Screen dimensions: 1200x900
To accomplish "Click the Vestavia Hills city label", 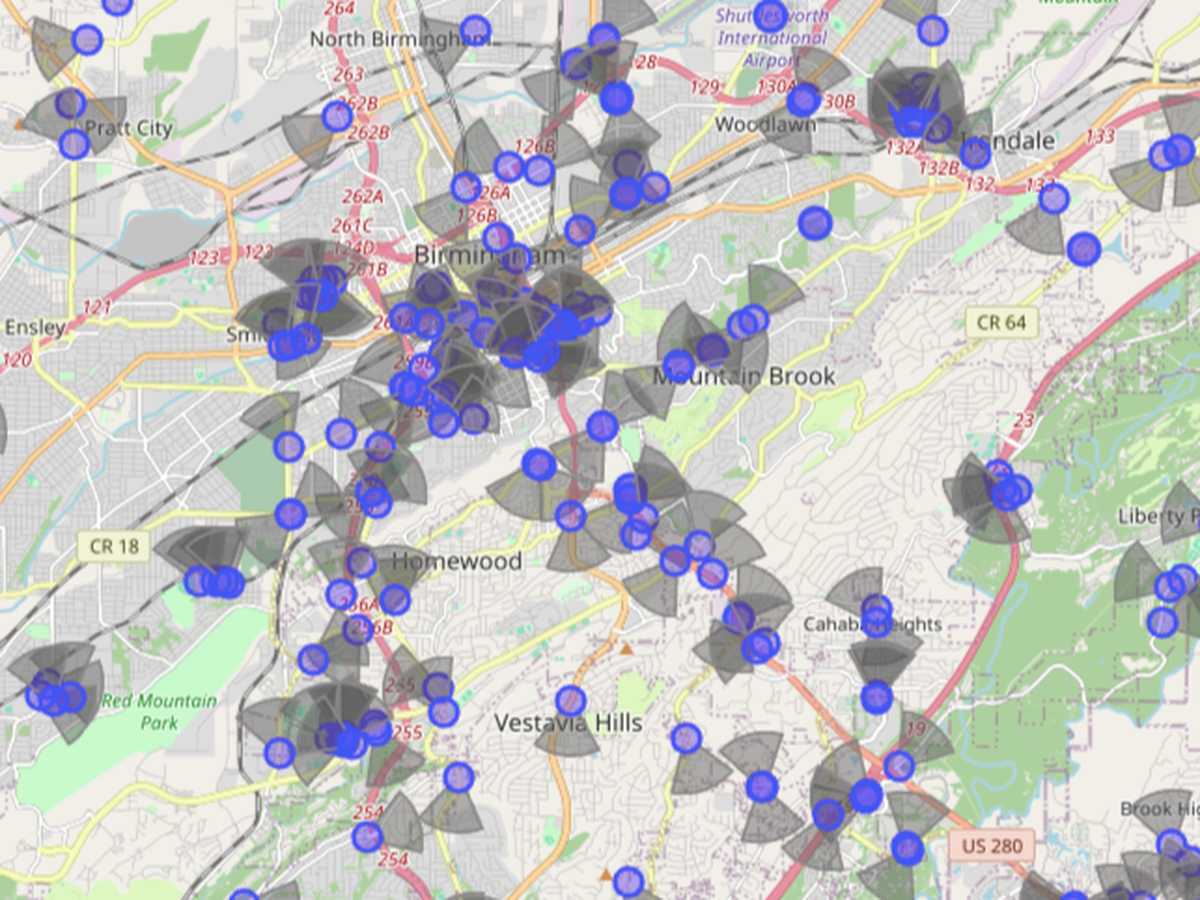I will tap(568, 722).
